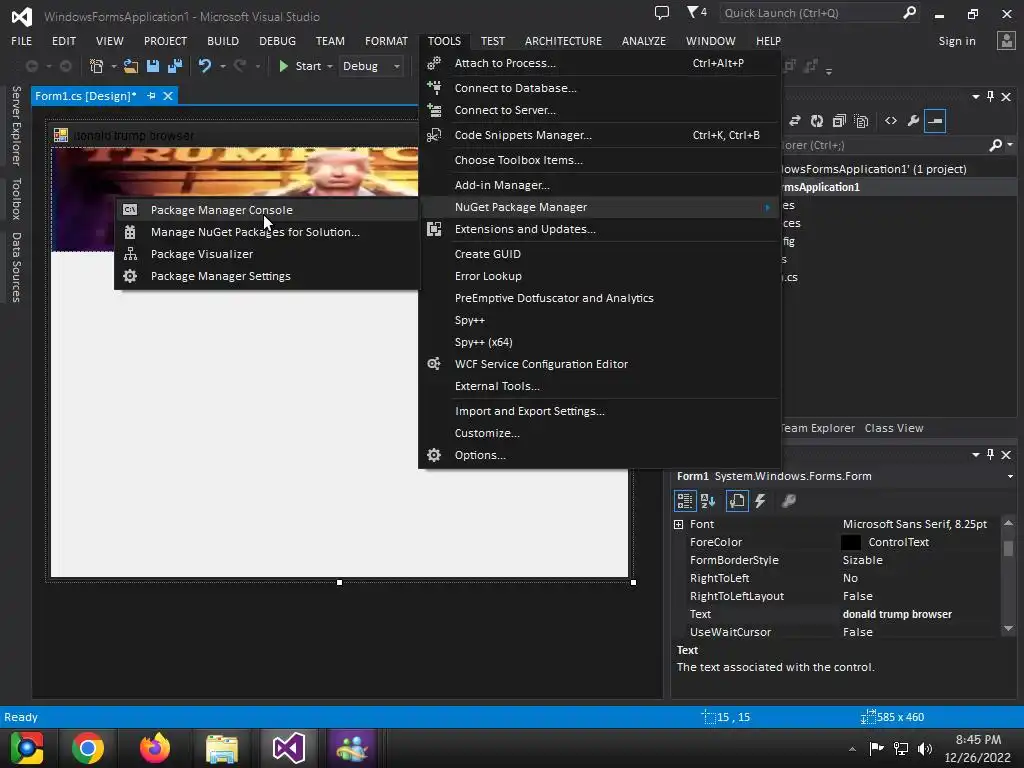
Task: Click the network tray icon
Action: (x=901, y=749)
